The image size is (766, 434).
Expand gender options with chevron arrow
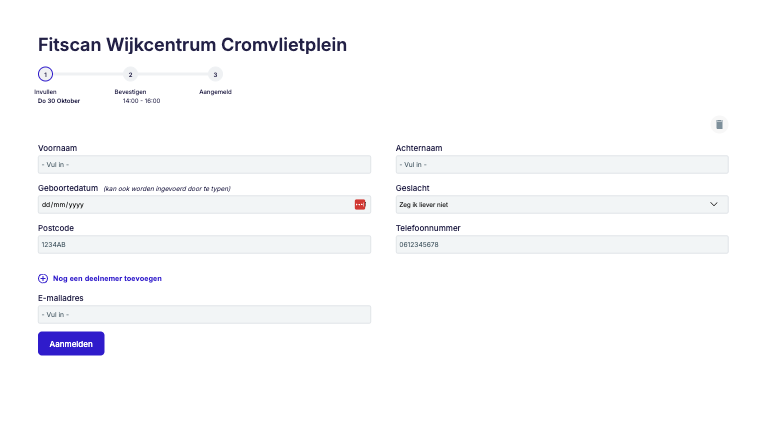(x=714, y=204)
